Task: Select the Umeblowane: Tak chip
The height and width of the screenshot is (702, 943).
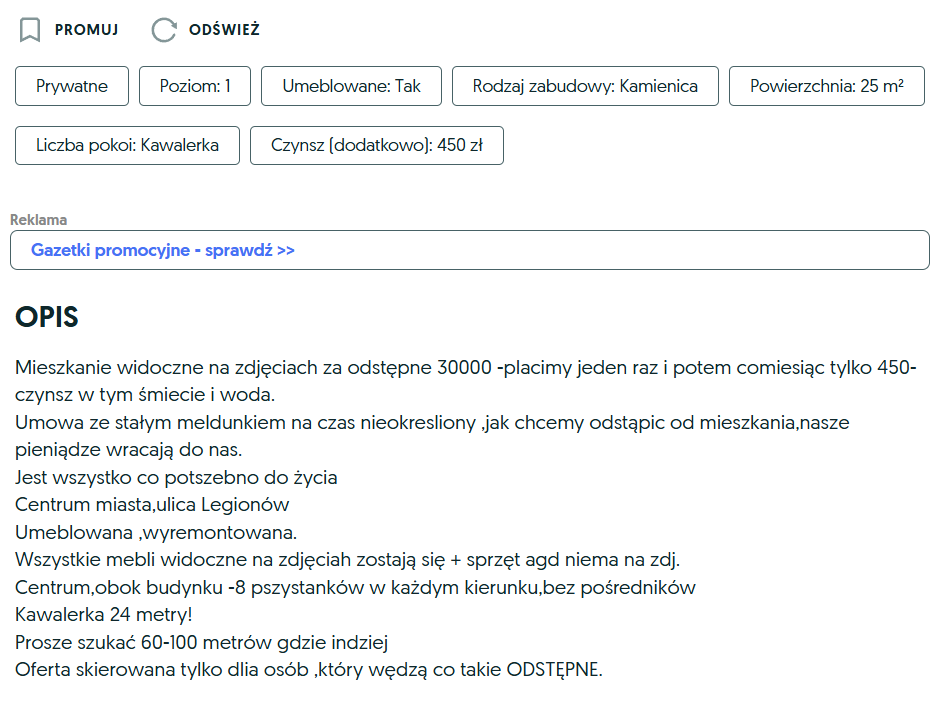Action: pyautogui.click(x=352, y=86)
